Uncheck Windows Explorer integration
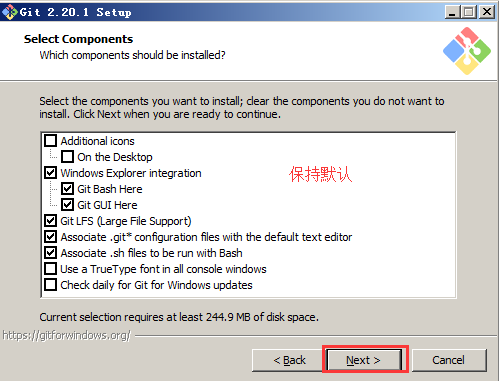The height and width of the screenshot is (381, 499). tap(51, 173)
